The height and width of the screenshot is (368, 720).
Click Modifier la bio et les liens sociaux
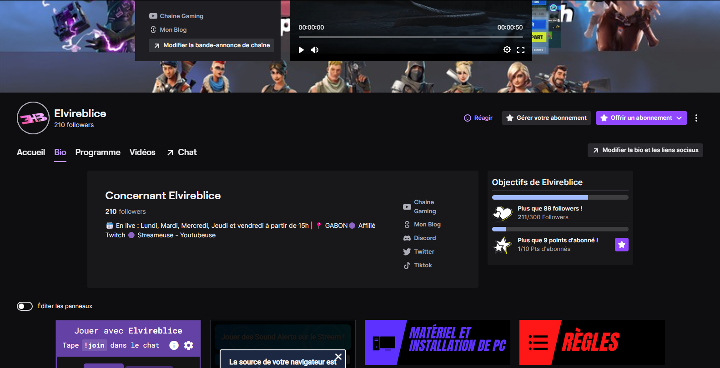pyautogui.click(x=645, y=150)
